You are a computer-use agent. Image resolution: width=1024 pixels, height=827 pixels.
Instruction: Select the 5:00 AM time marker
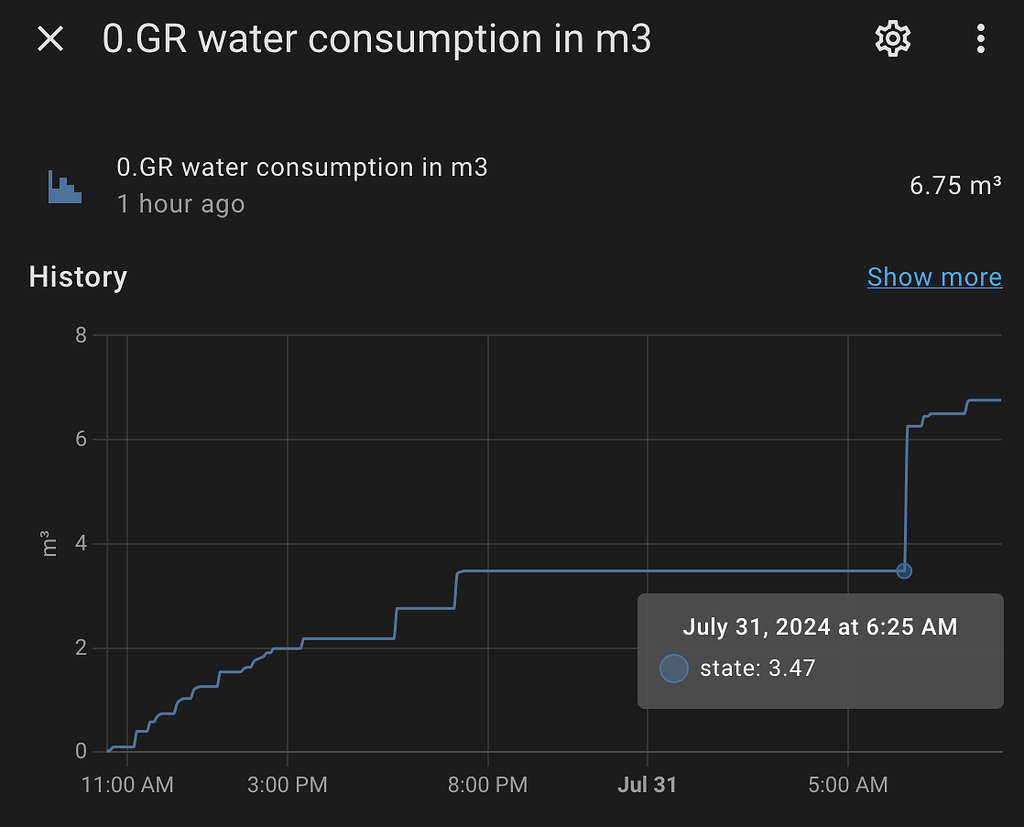848,785
